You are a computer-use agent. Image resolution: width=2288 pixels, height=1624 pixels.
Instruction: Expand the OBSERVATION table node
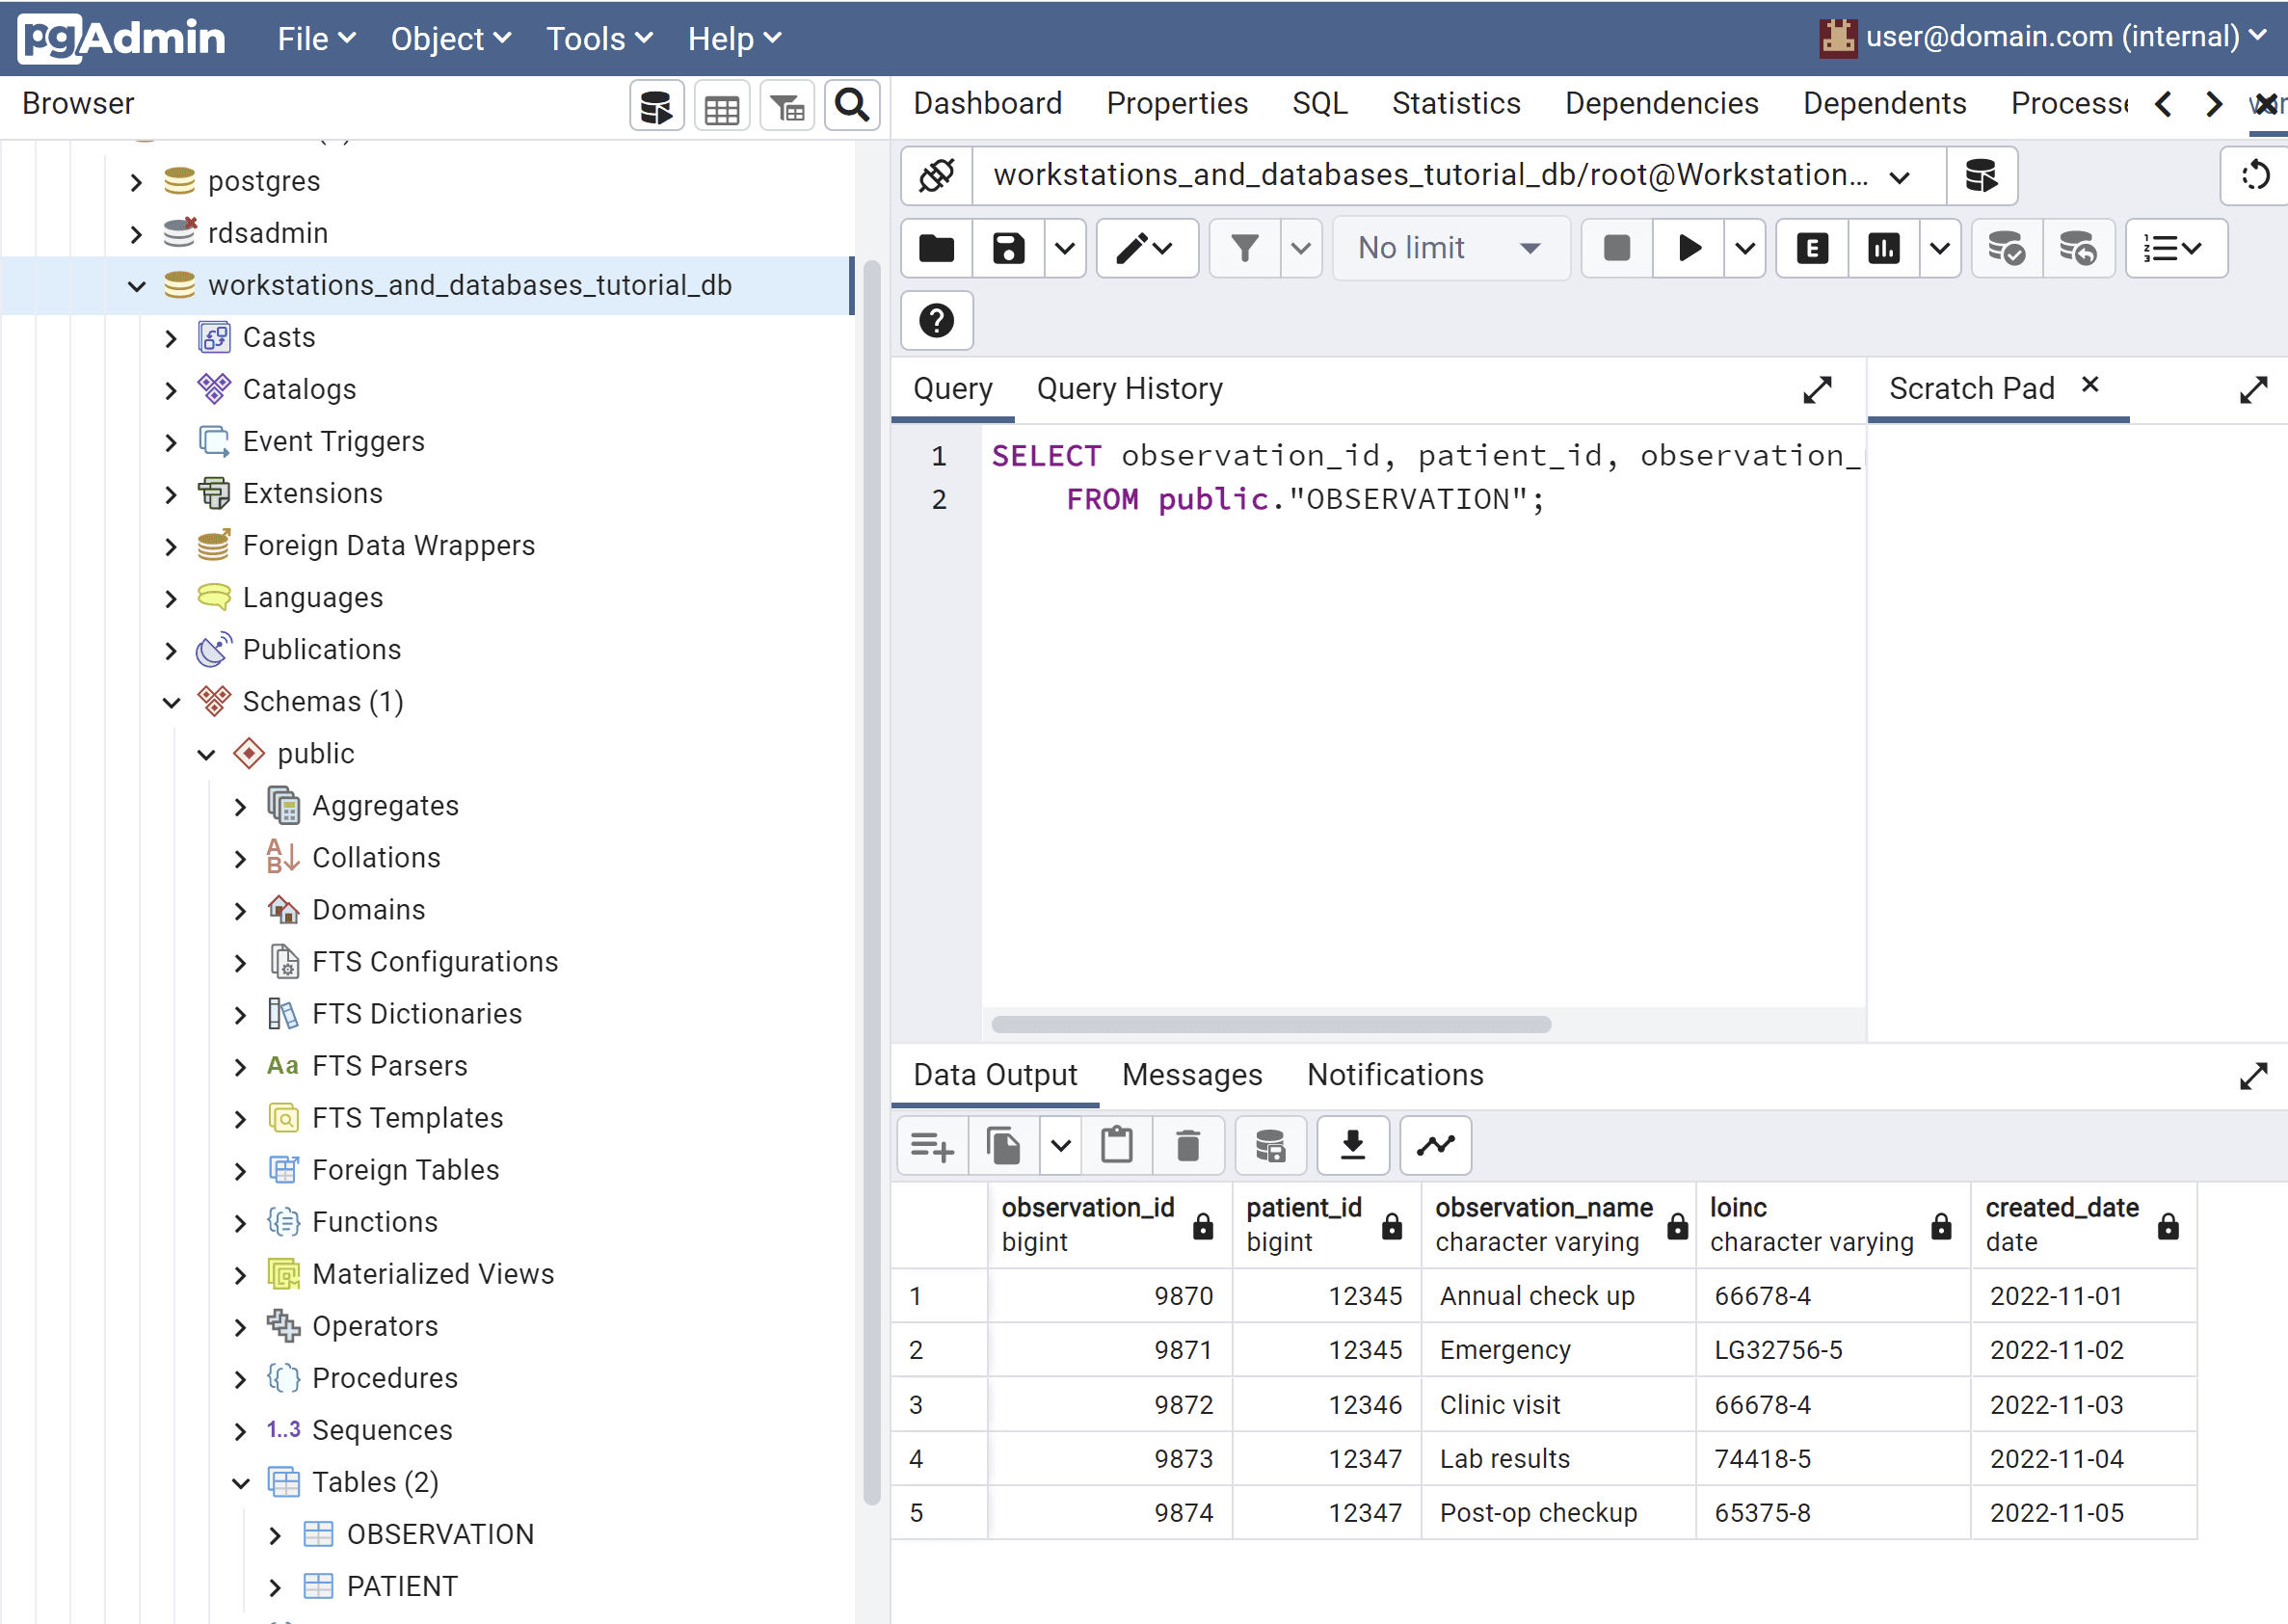(275, 1535)
